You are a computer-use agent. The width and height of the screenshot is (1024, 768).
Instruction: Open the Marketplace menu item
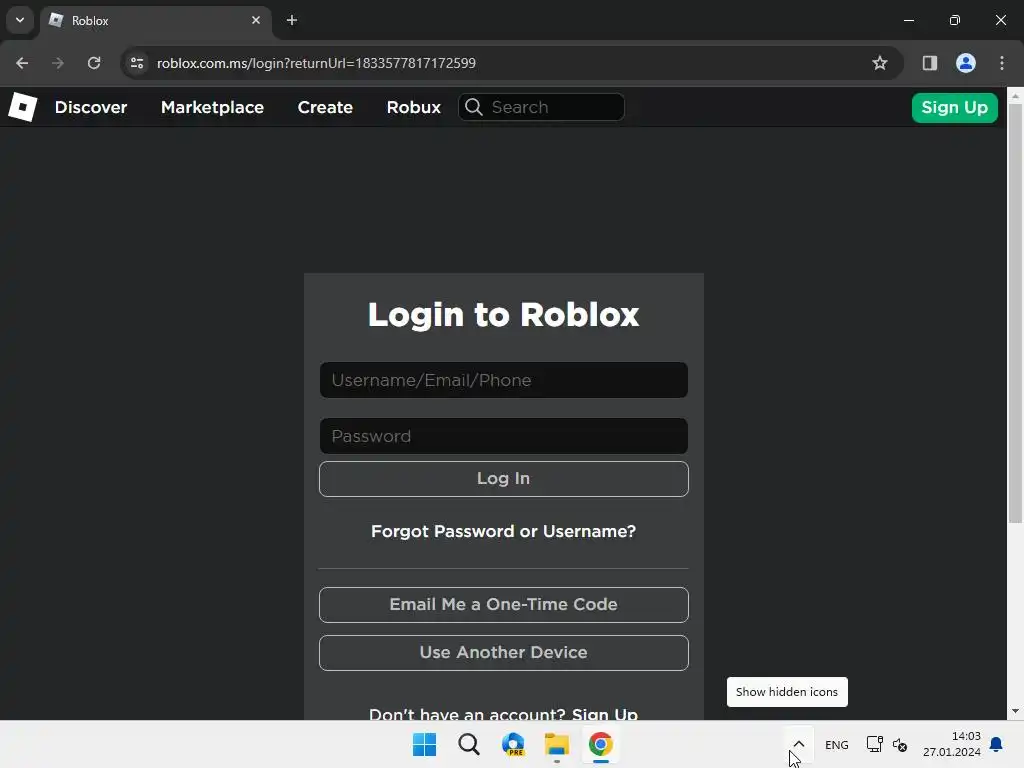[x=212, y=107]
